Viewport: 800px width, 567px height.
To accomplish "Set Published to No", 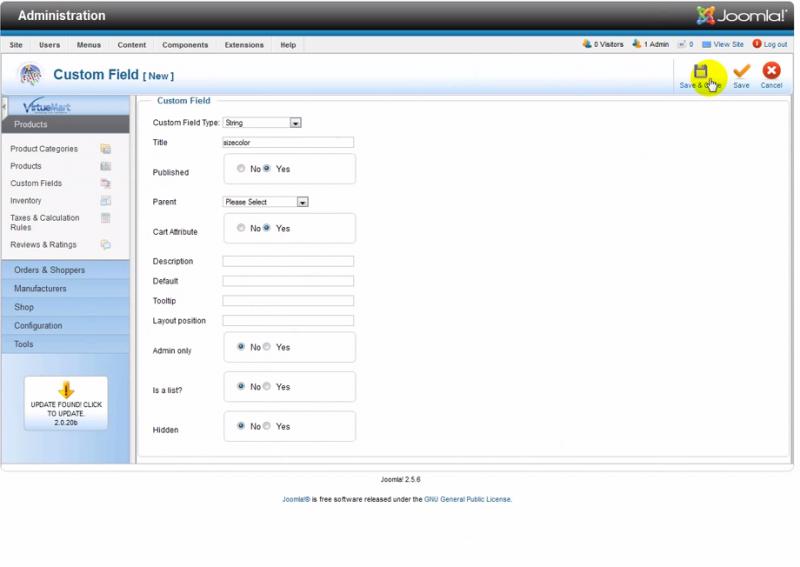I will 241,169.
